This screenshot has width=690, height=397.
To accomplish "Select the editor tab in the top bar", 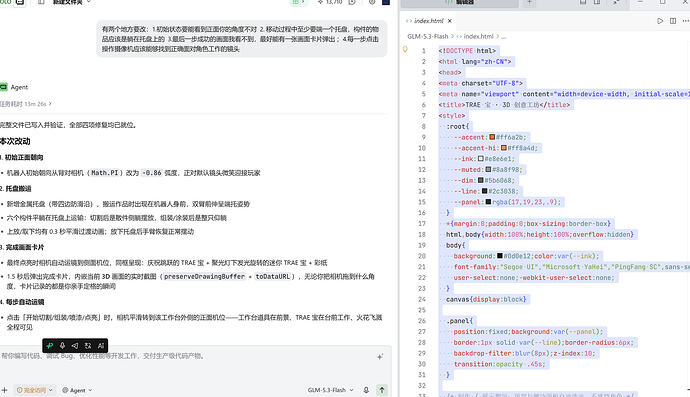I will (x=459, y=3).
